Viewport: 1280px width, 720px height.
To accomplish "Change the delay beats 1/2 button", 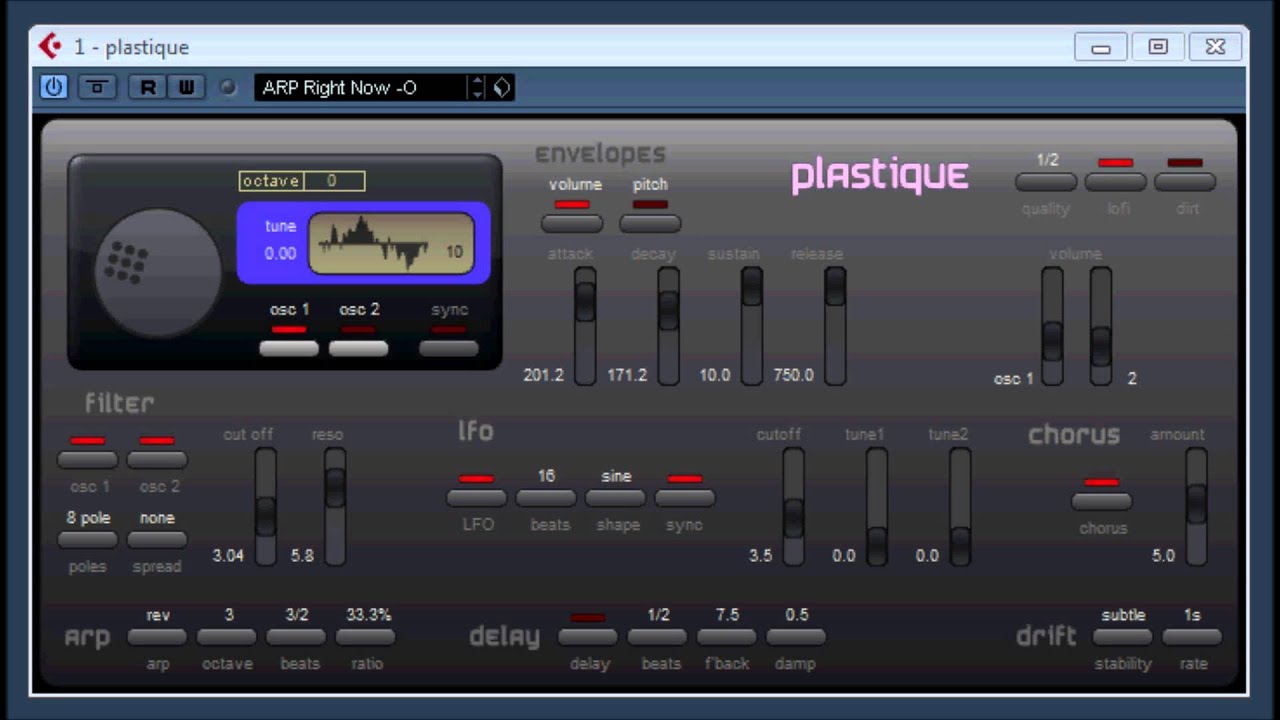I will pyautogui.click(x=657, y=637).
